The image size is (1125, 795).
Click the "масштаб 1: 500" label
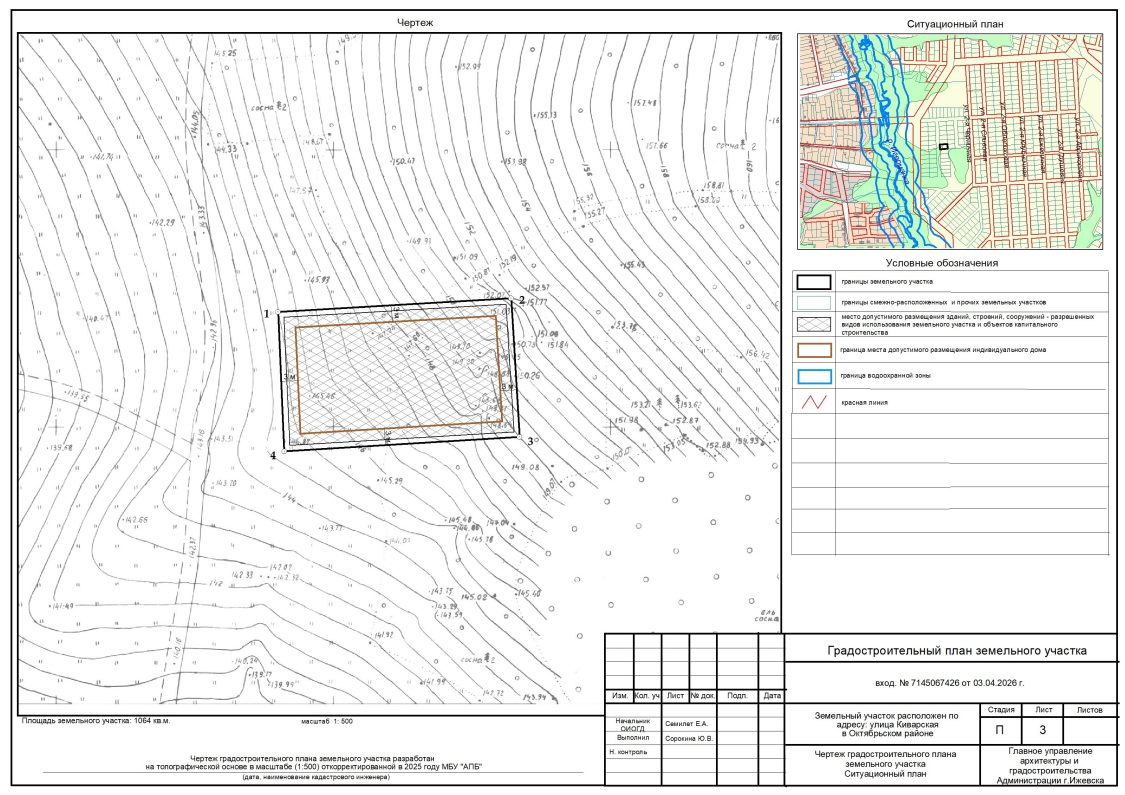pyautogui.click(x=326, y=721)
